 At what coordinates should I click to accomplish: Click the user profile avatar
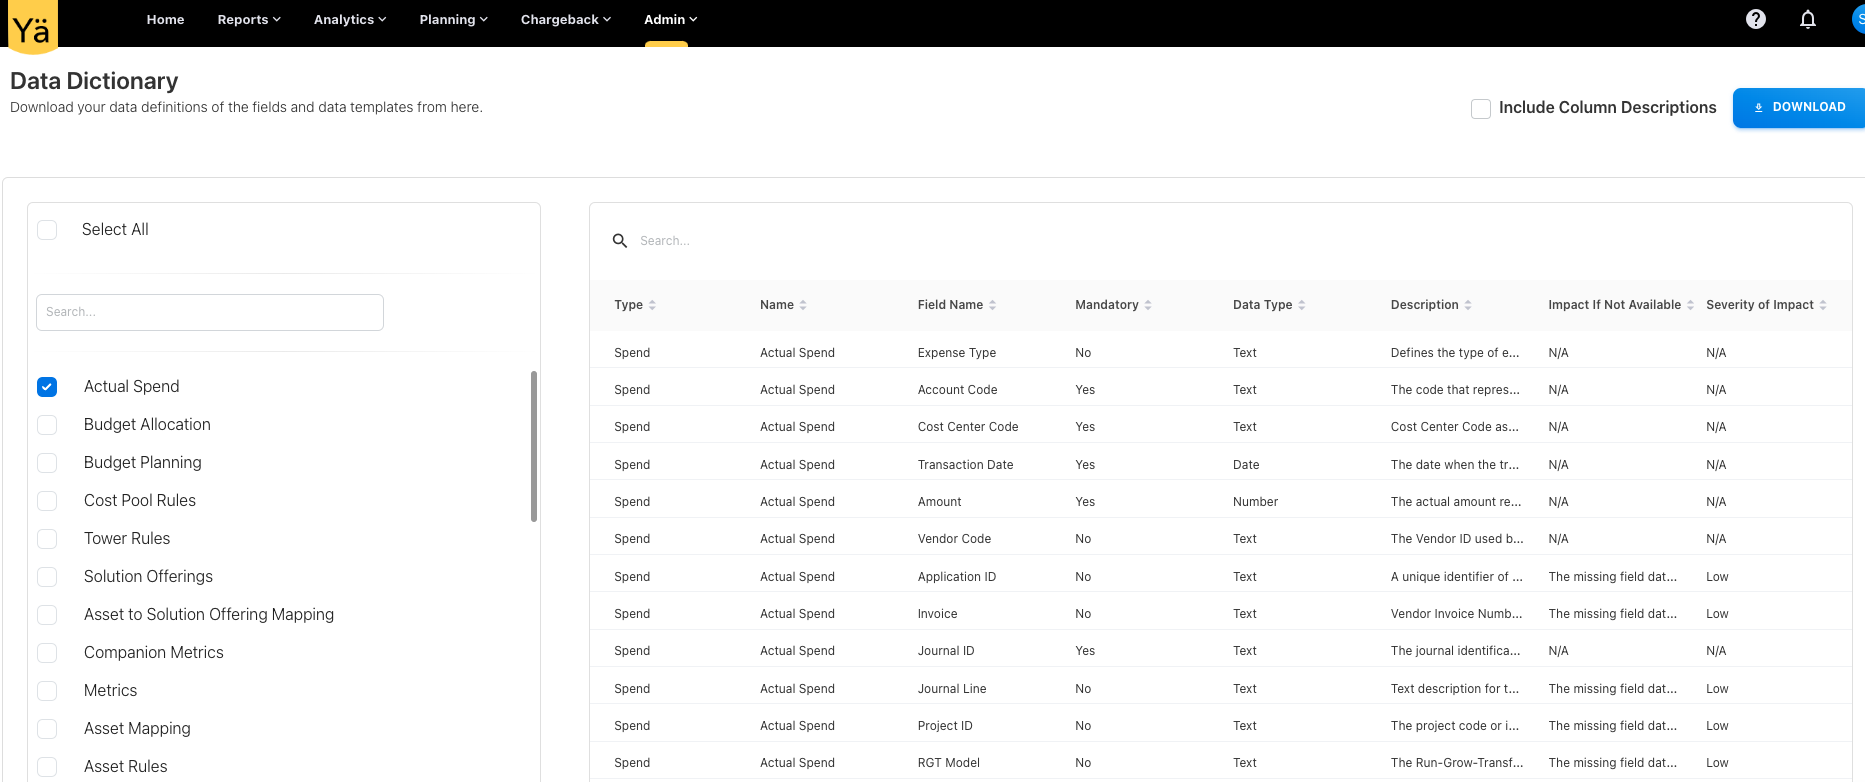[x=1858, y=19]
